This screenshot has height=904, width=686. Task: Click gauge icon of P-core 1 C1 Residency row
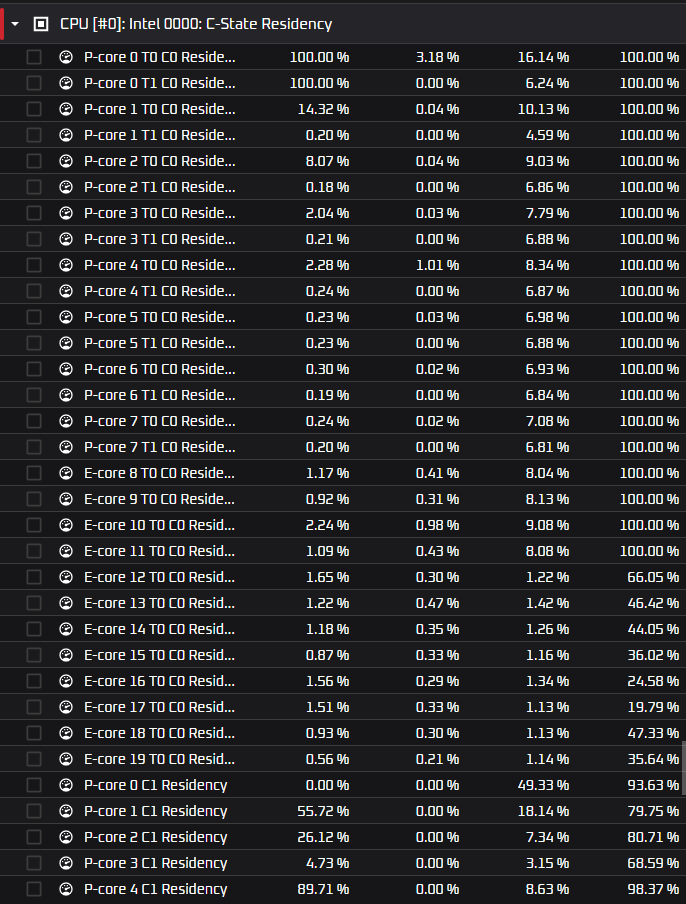[66, 811]
